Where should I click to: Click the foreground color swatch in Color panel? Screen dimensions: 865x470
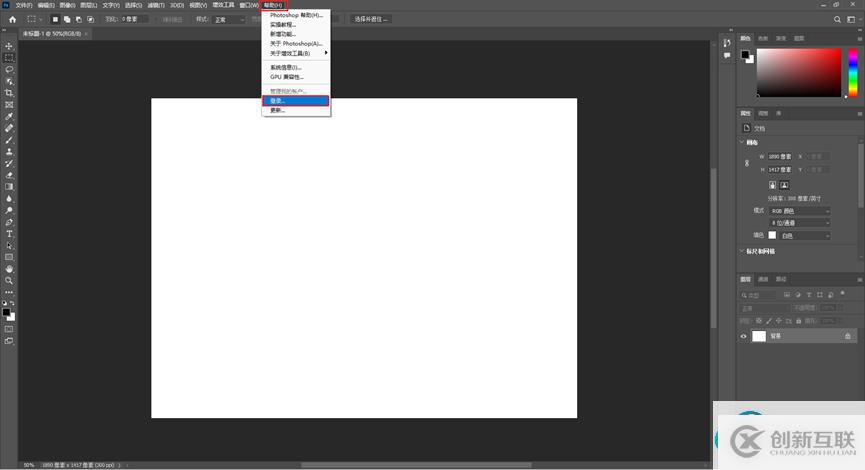745,55
